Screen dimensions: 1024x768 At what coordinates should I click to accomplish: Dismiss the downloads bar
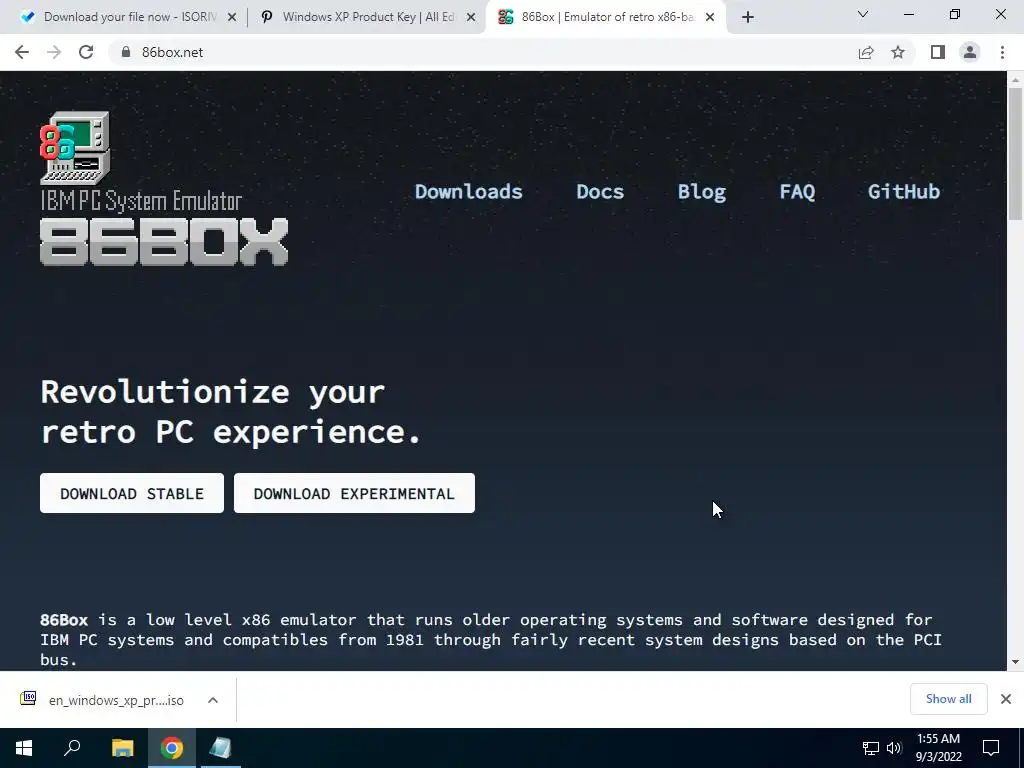click(1006, 699)
